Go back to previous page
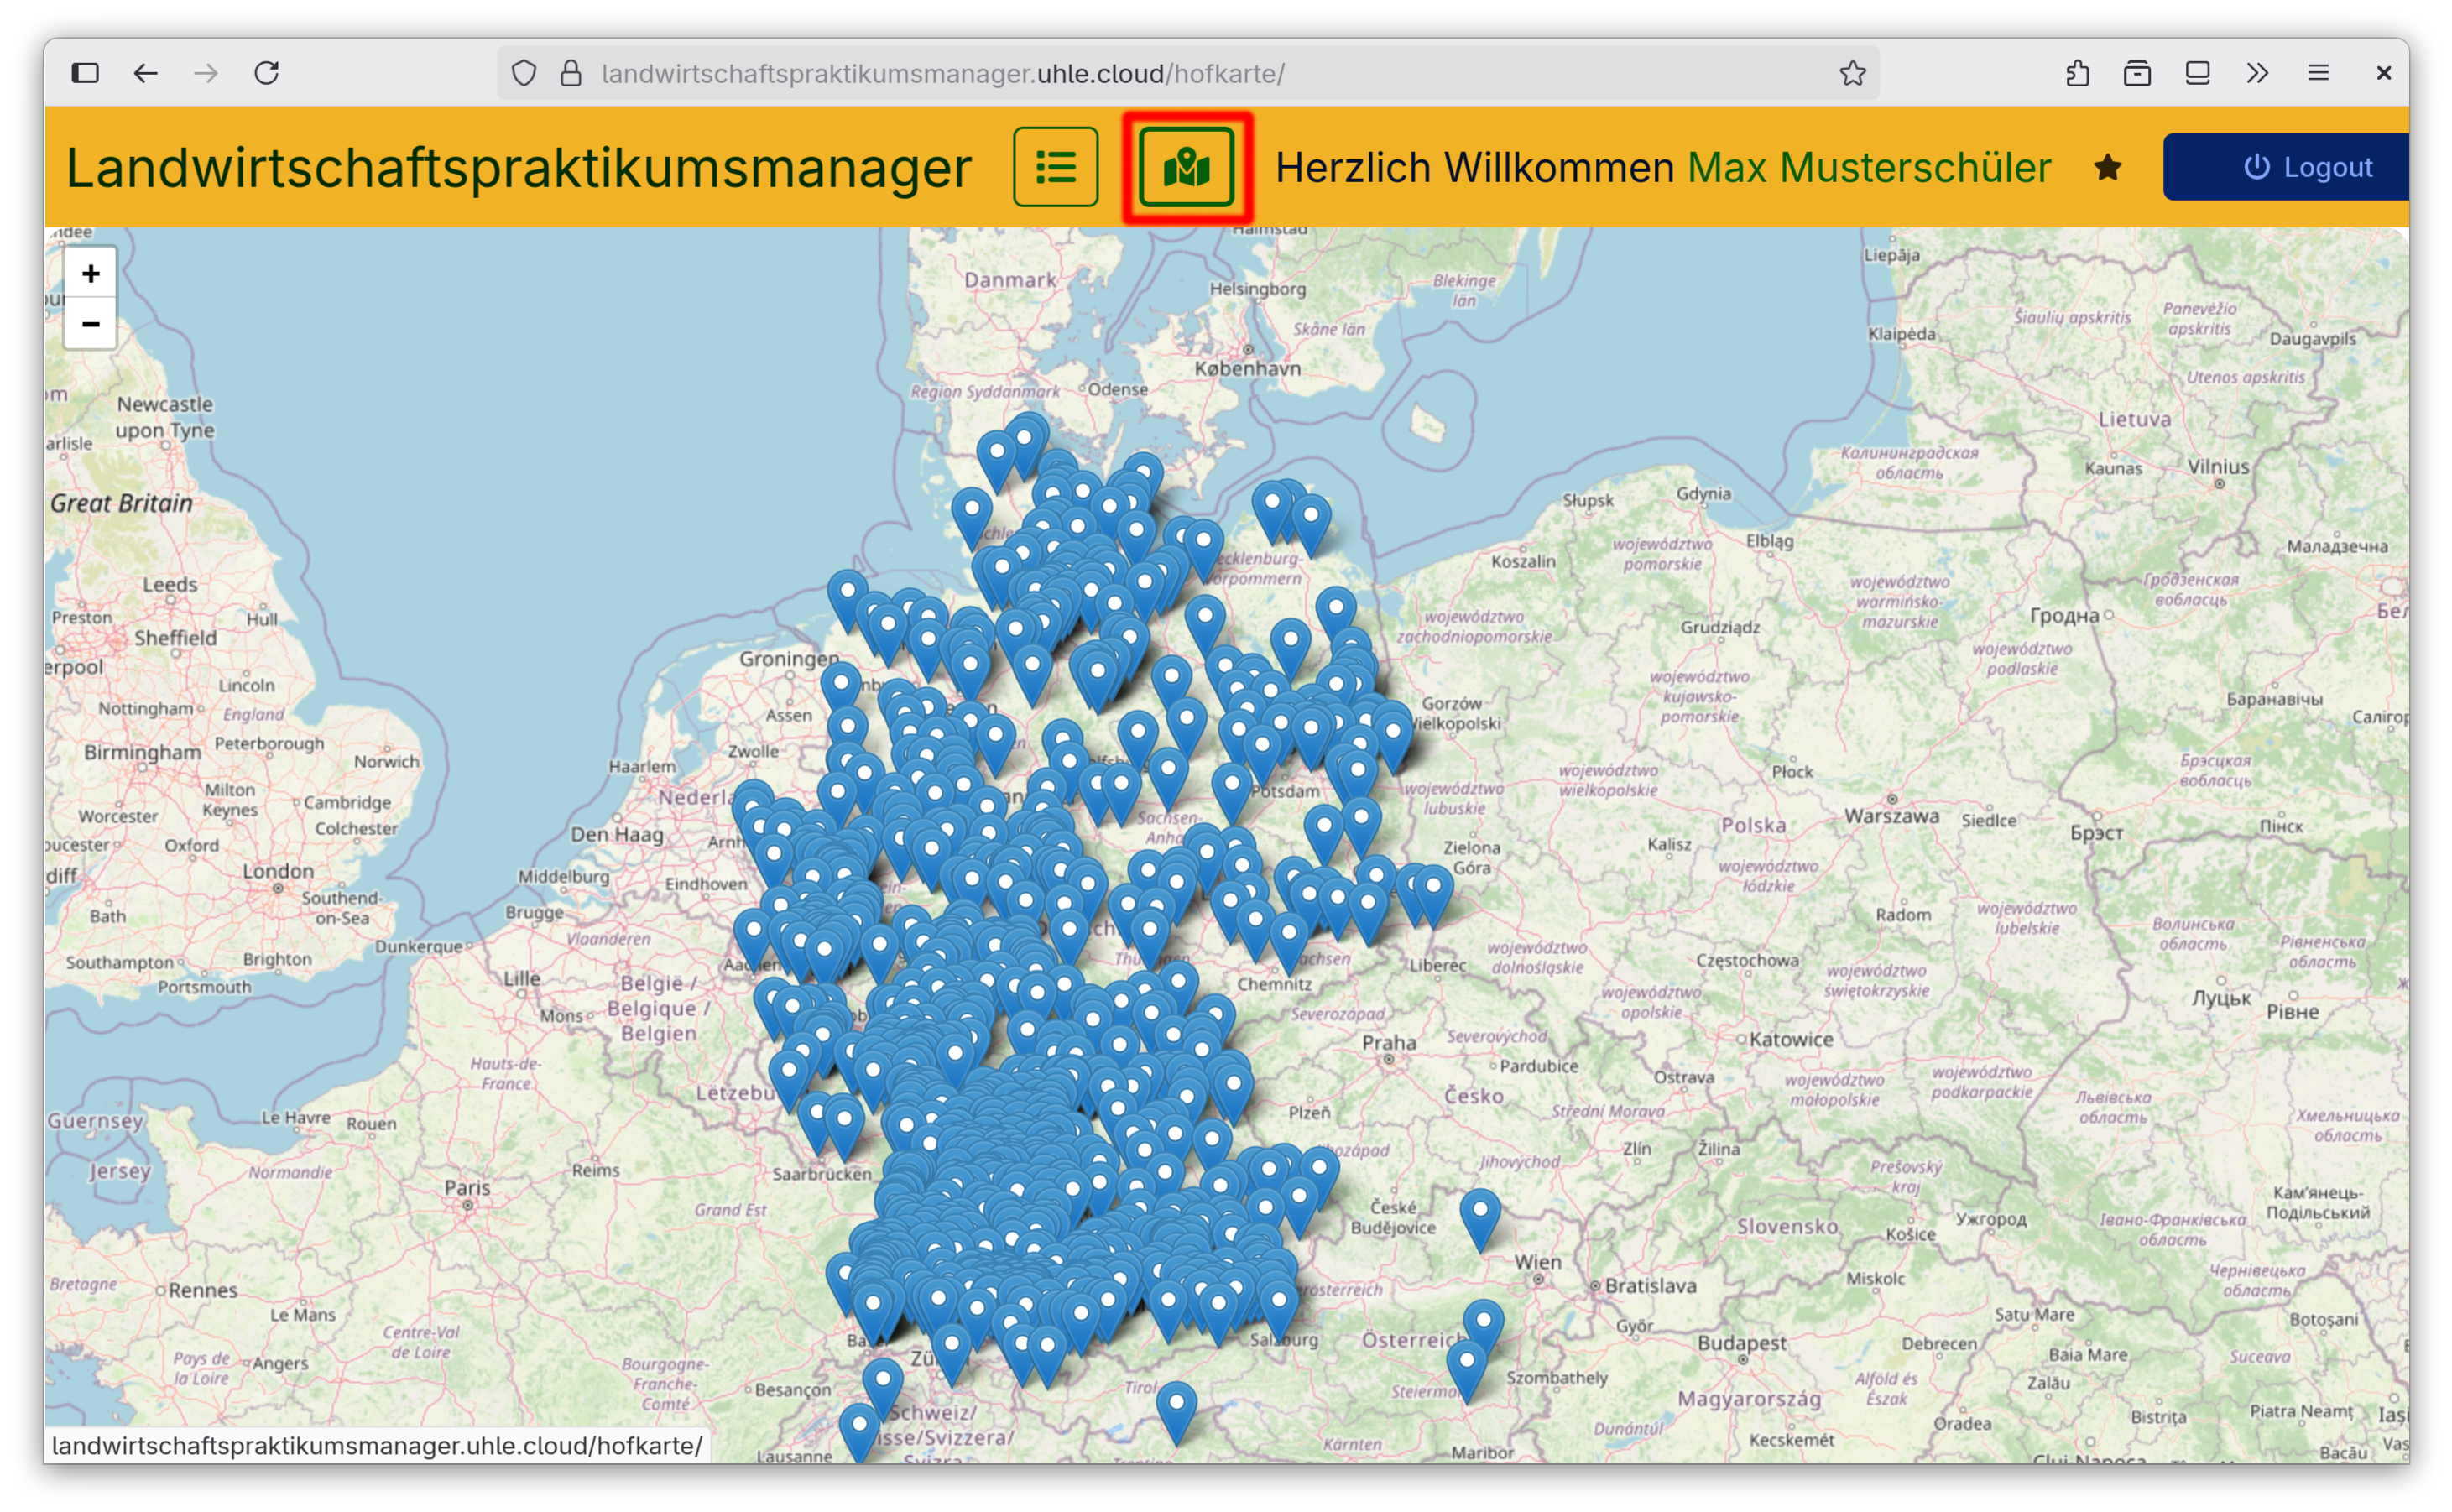2452x1512 pixels. pyautogui.click(x=146, y=73)
